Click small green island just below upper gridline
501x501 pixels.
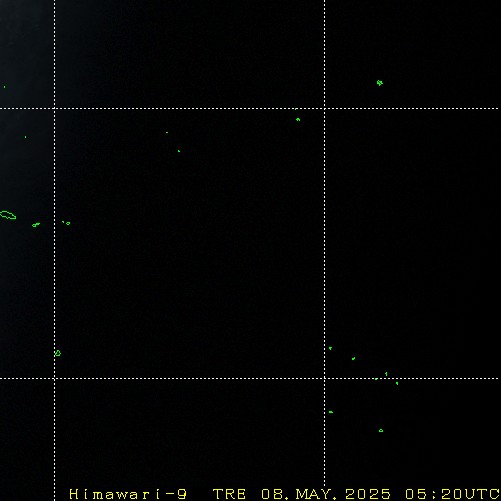pos(298,119)
